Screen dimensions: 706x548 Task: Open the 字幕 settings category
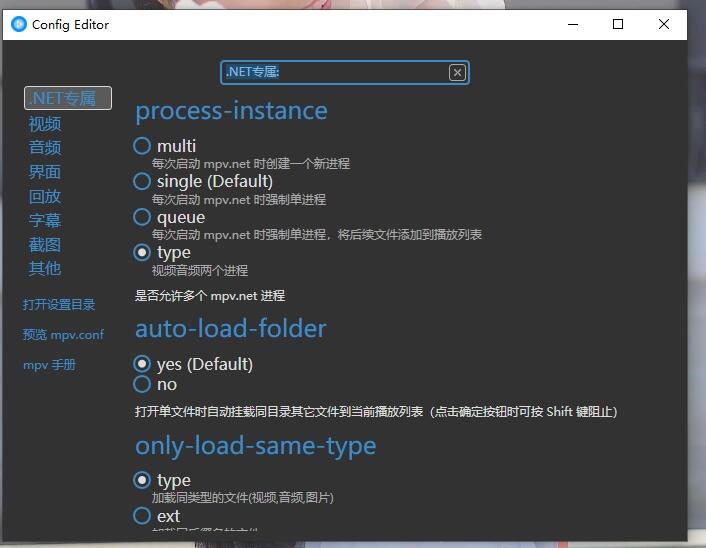click(x=45, y=220)
